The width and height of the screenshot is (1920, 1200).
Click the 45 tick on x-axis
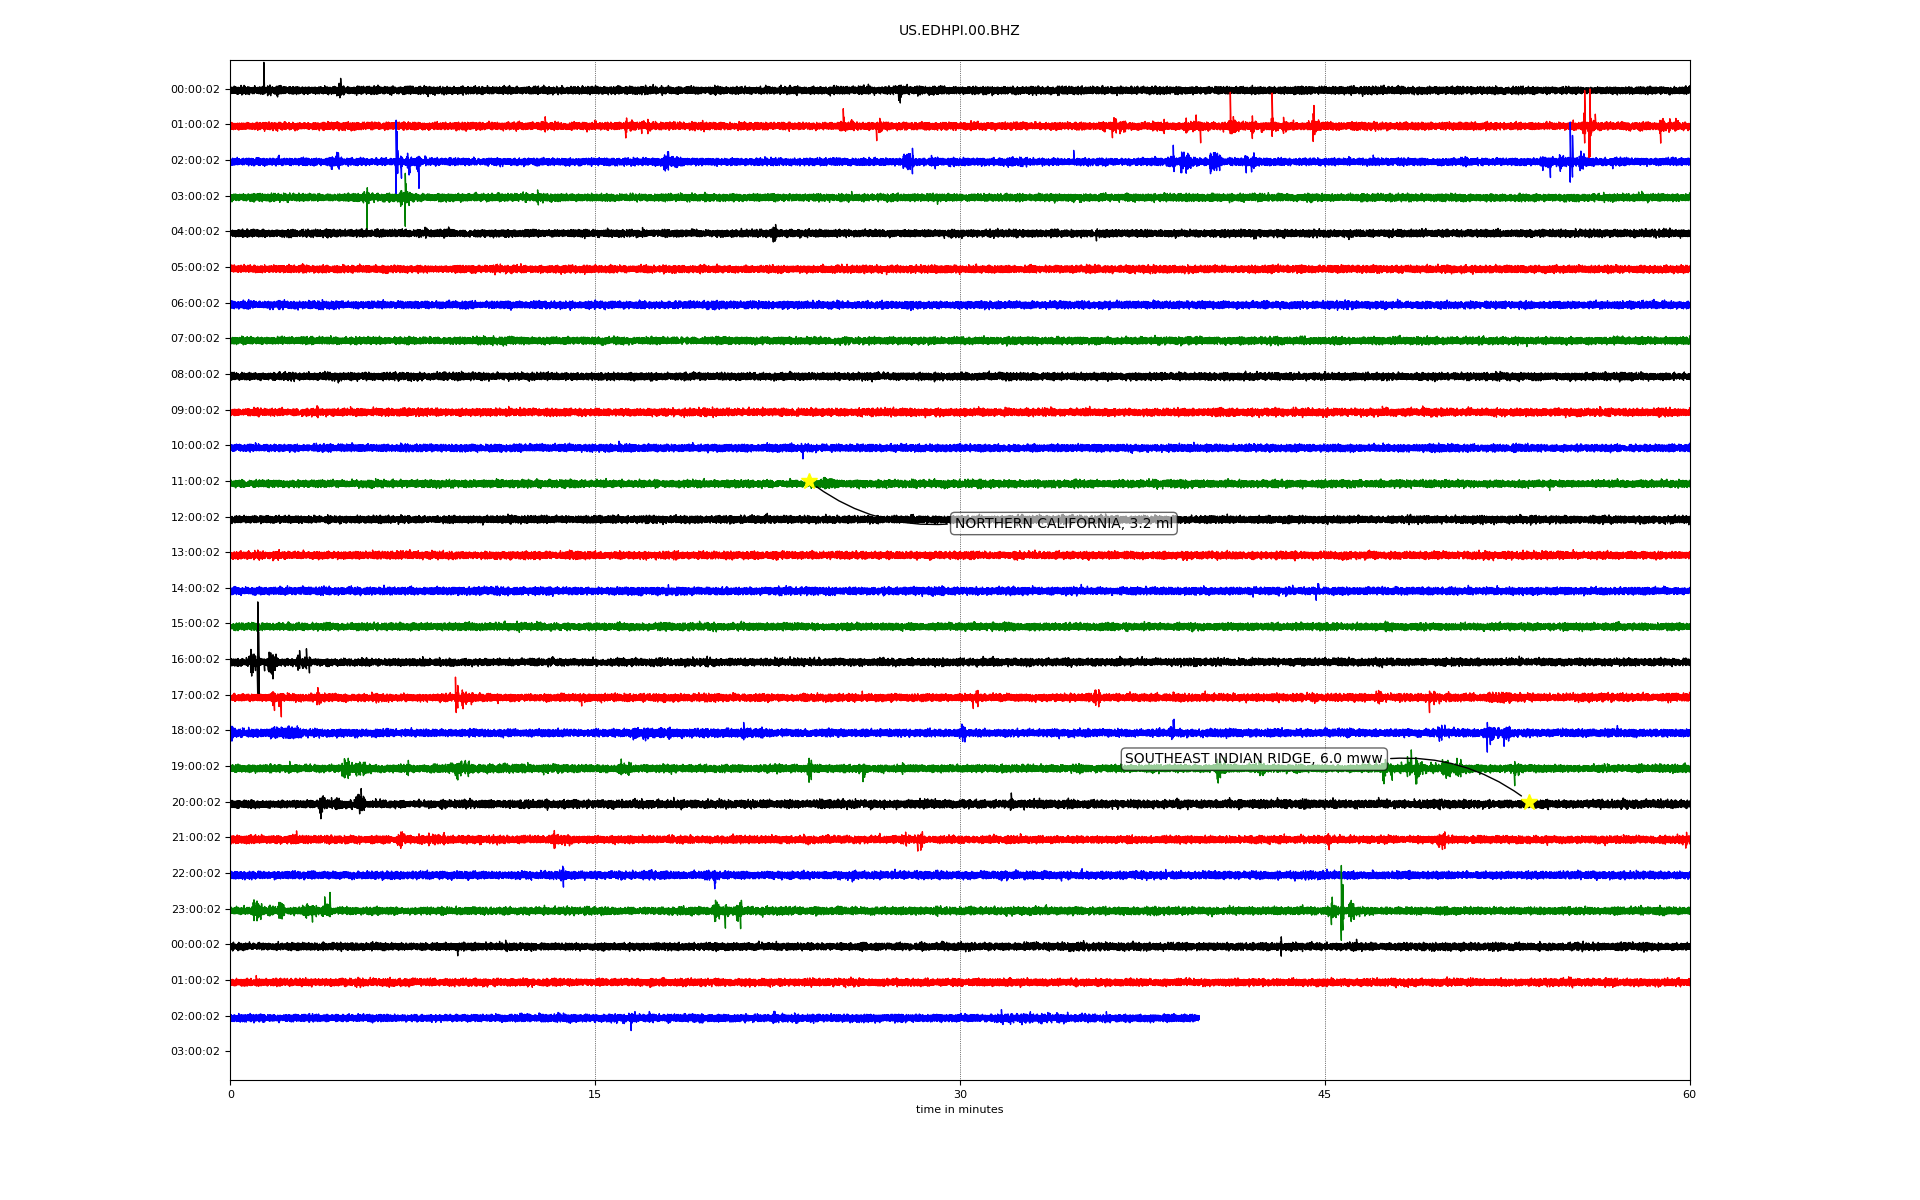tap(1325, 1094)
